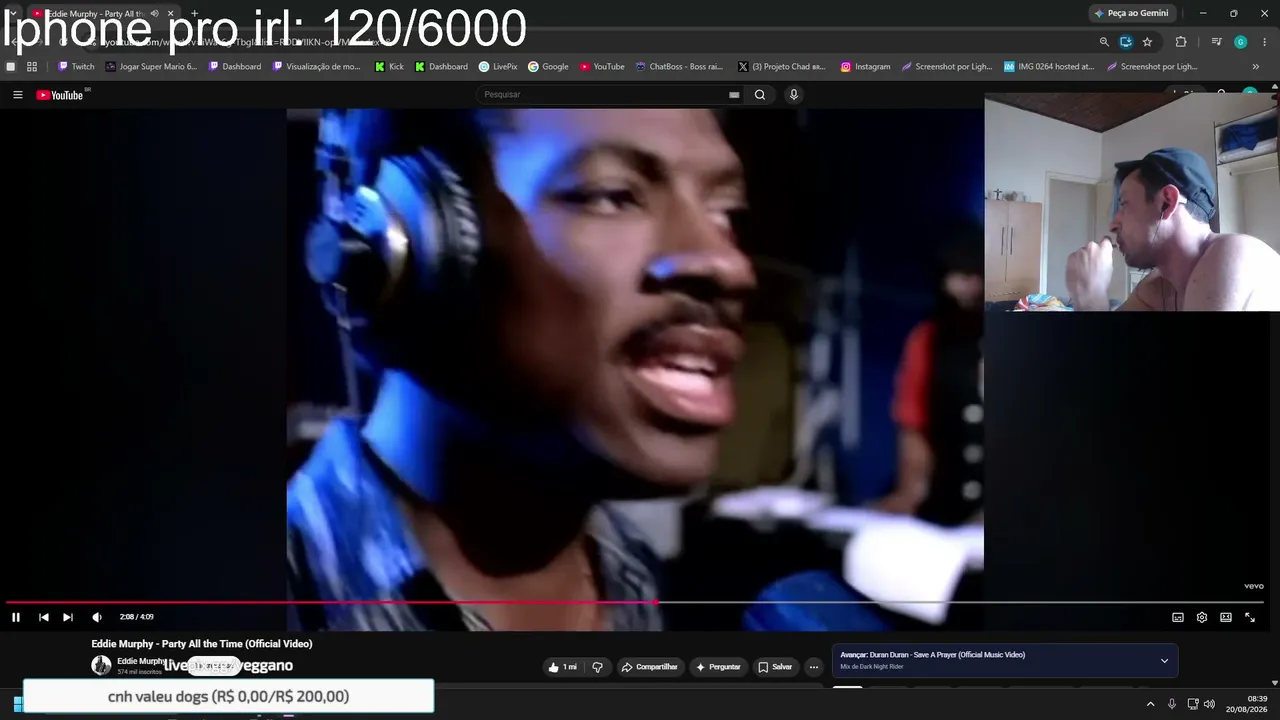The width and height of the screenshot is (1280, 720).
Task: Click the YouTube search magnifier button
Action: click(760, 95)
